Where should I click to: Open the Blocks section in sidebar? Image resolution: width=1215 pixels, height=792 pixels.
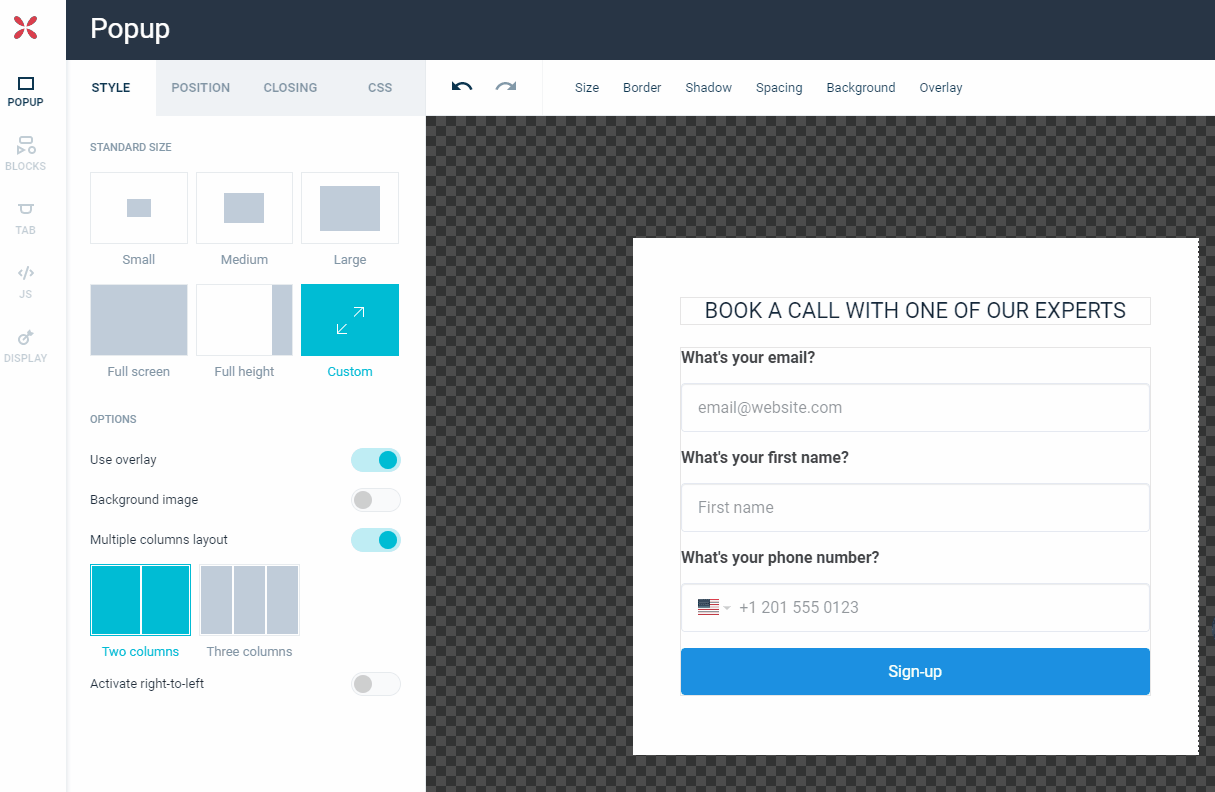click(x=26, y=155)
